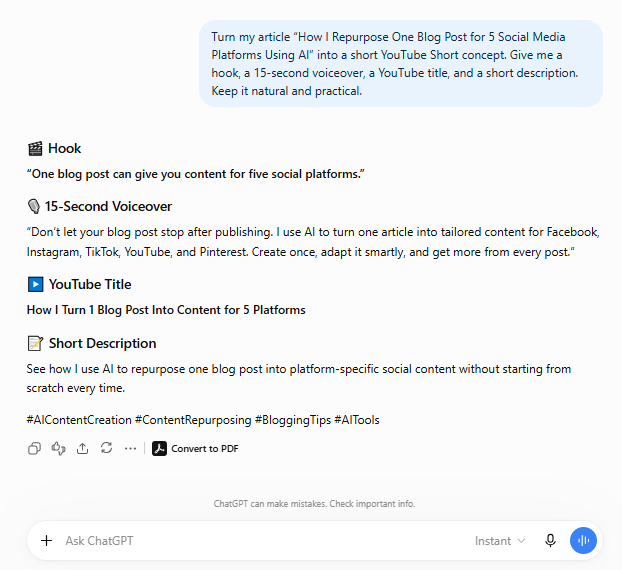
Task: Click the description text 'See how I use AI'
Action: (299, 378)
